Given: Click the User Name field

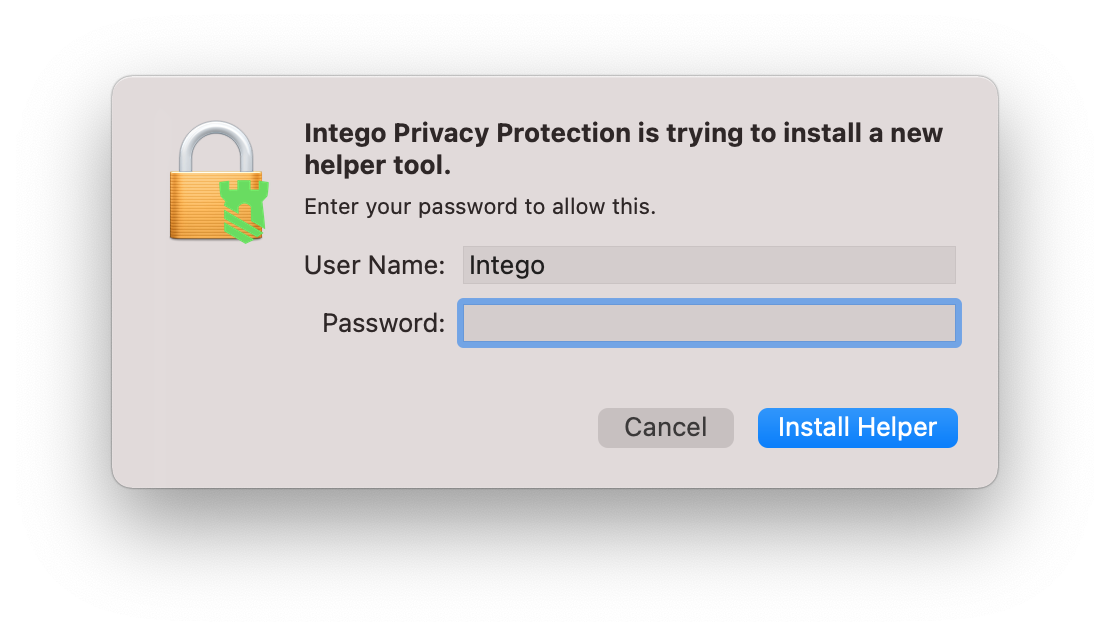Looking at the screenshot, I should tap(709, 265).
